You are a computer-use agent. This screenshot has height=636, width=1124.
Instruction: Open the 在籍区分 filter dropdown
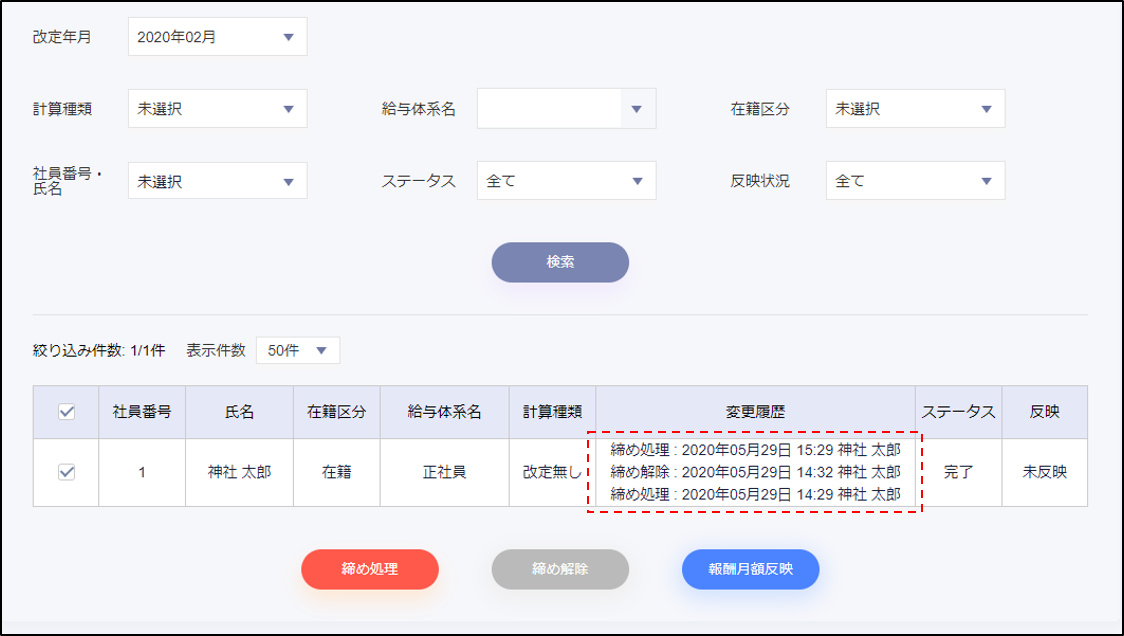914,109
